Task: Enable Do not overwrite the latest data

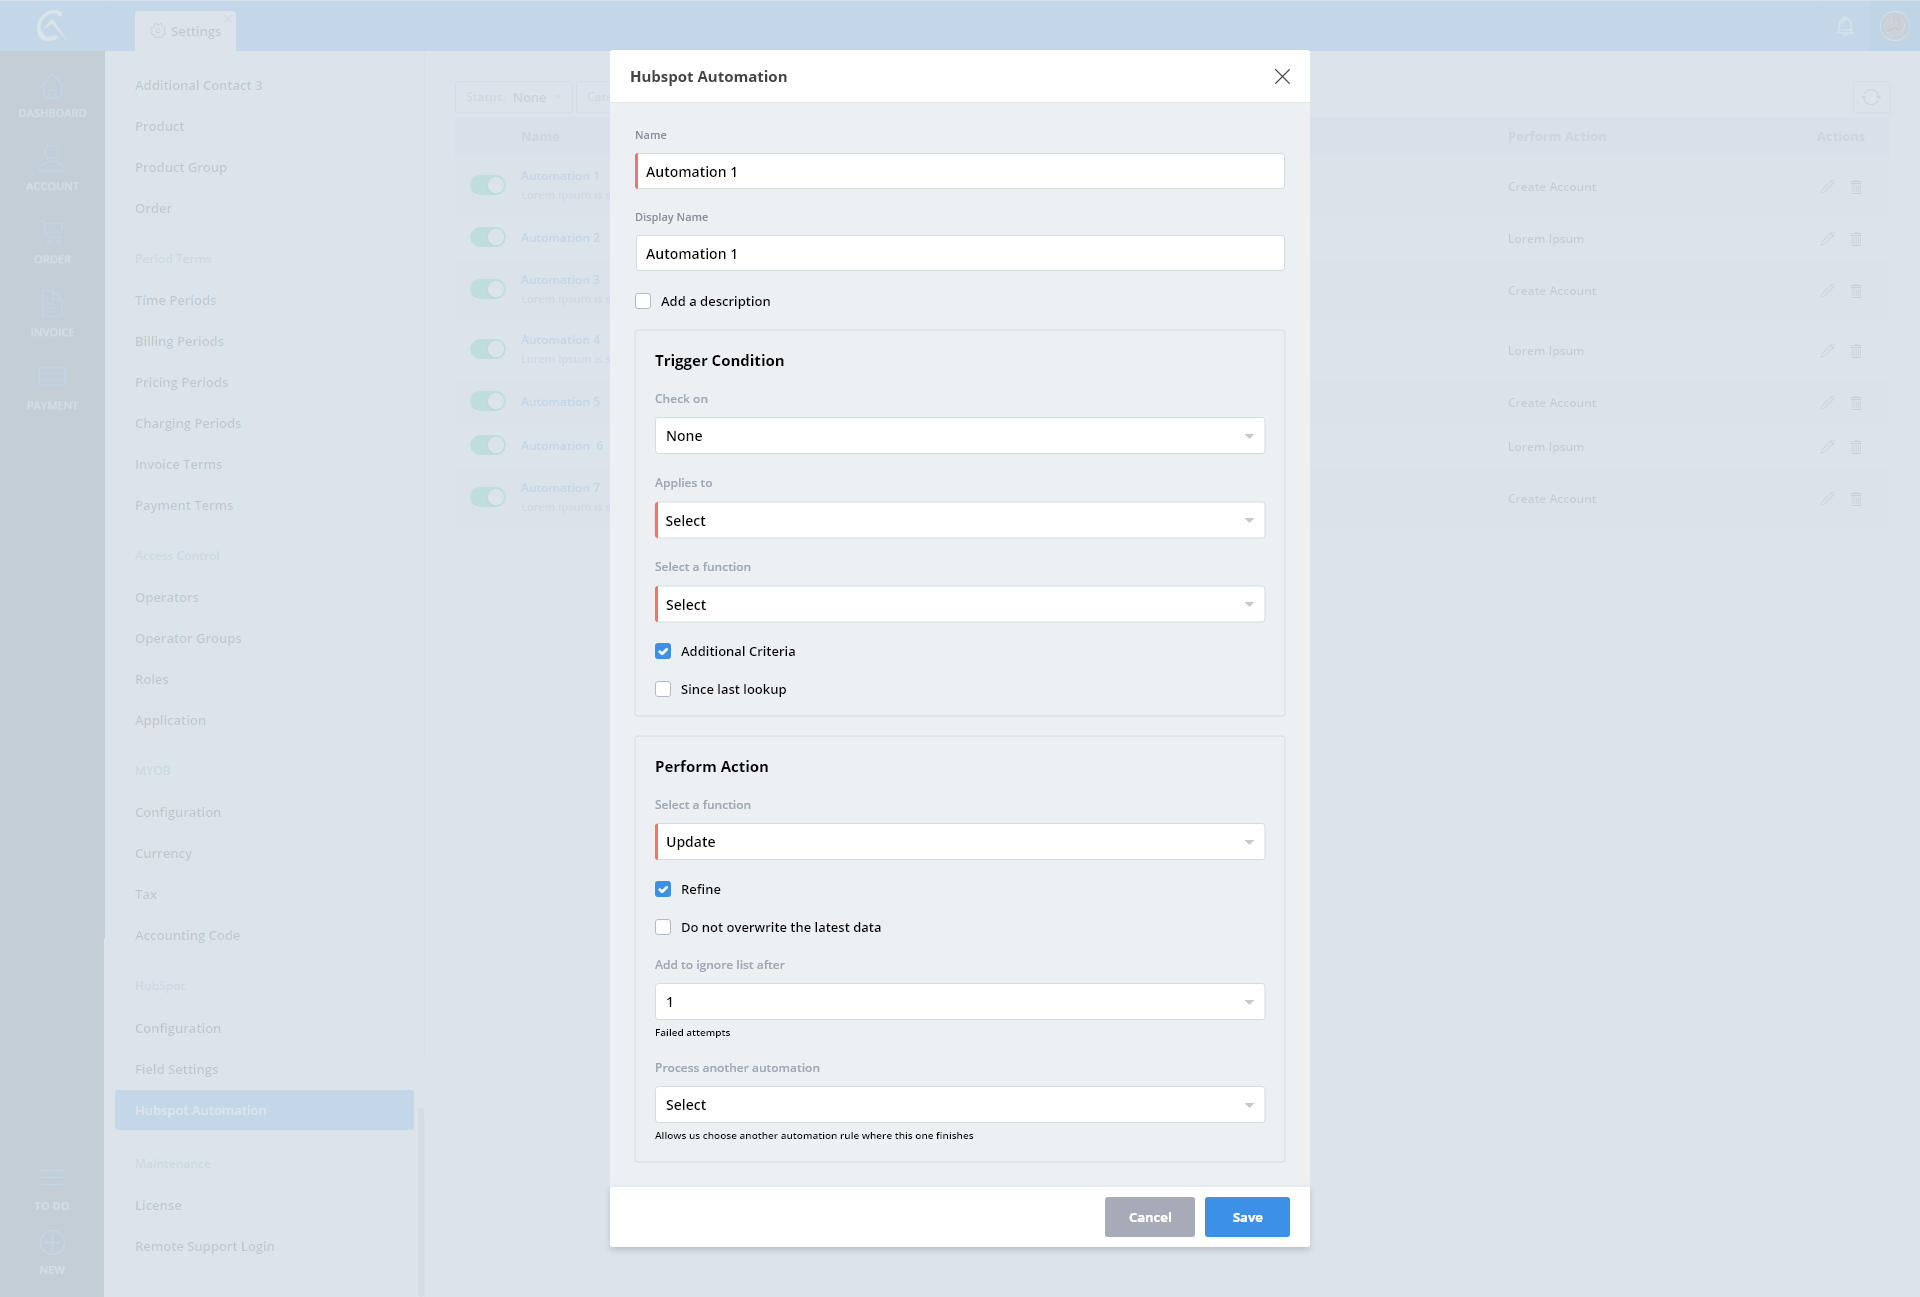Action: coord(663,927)
